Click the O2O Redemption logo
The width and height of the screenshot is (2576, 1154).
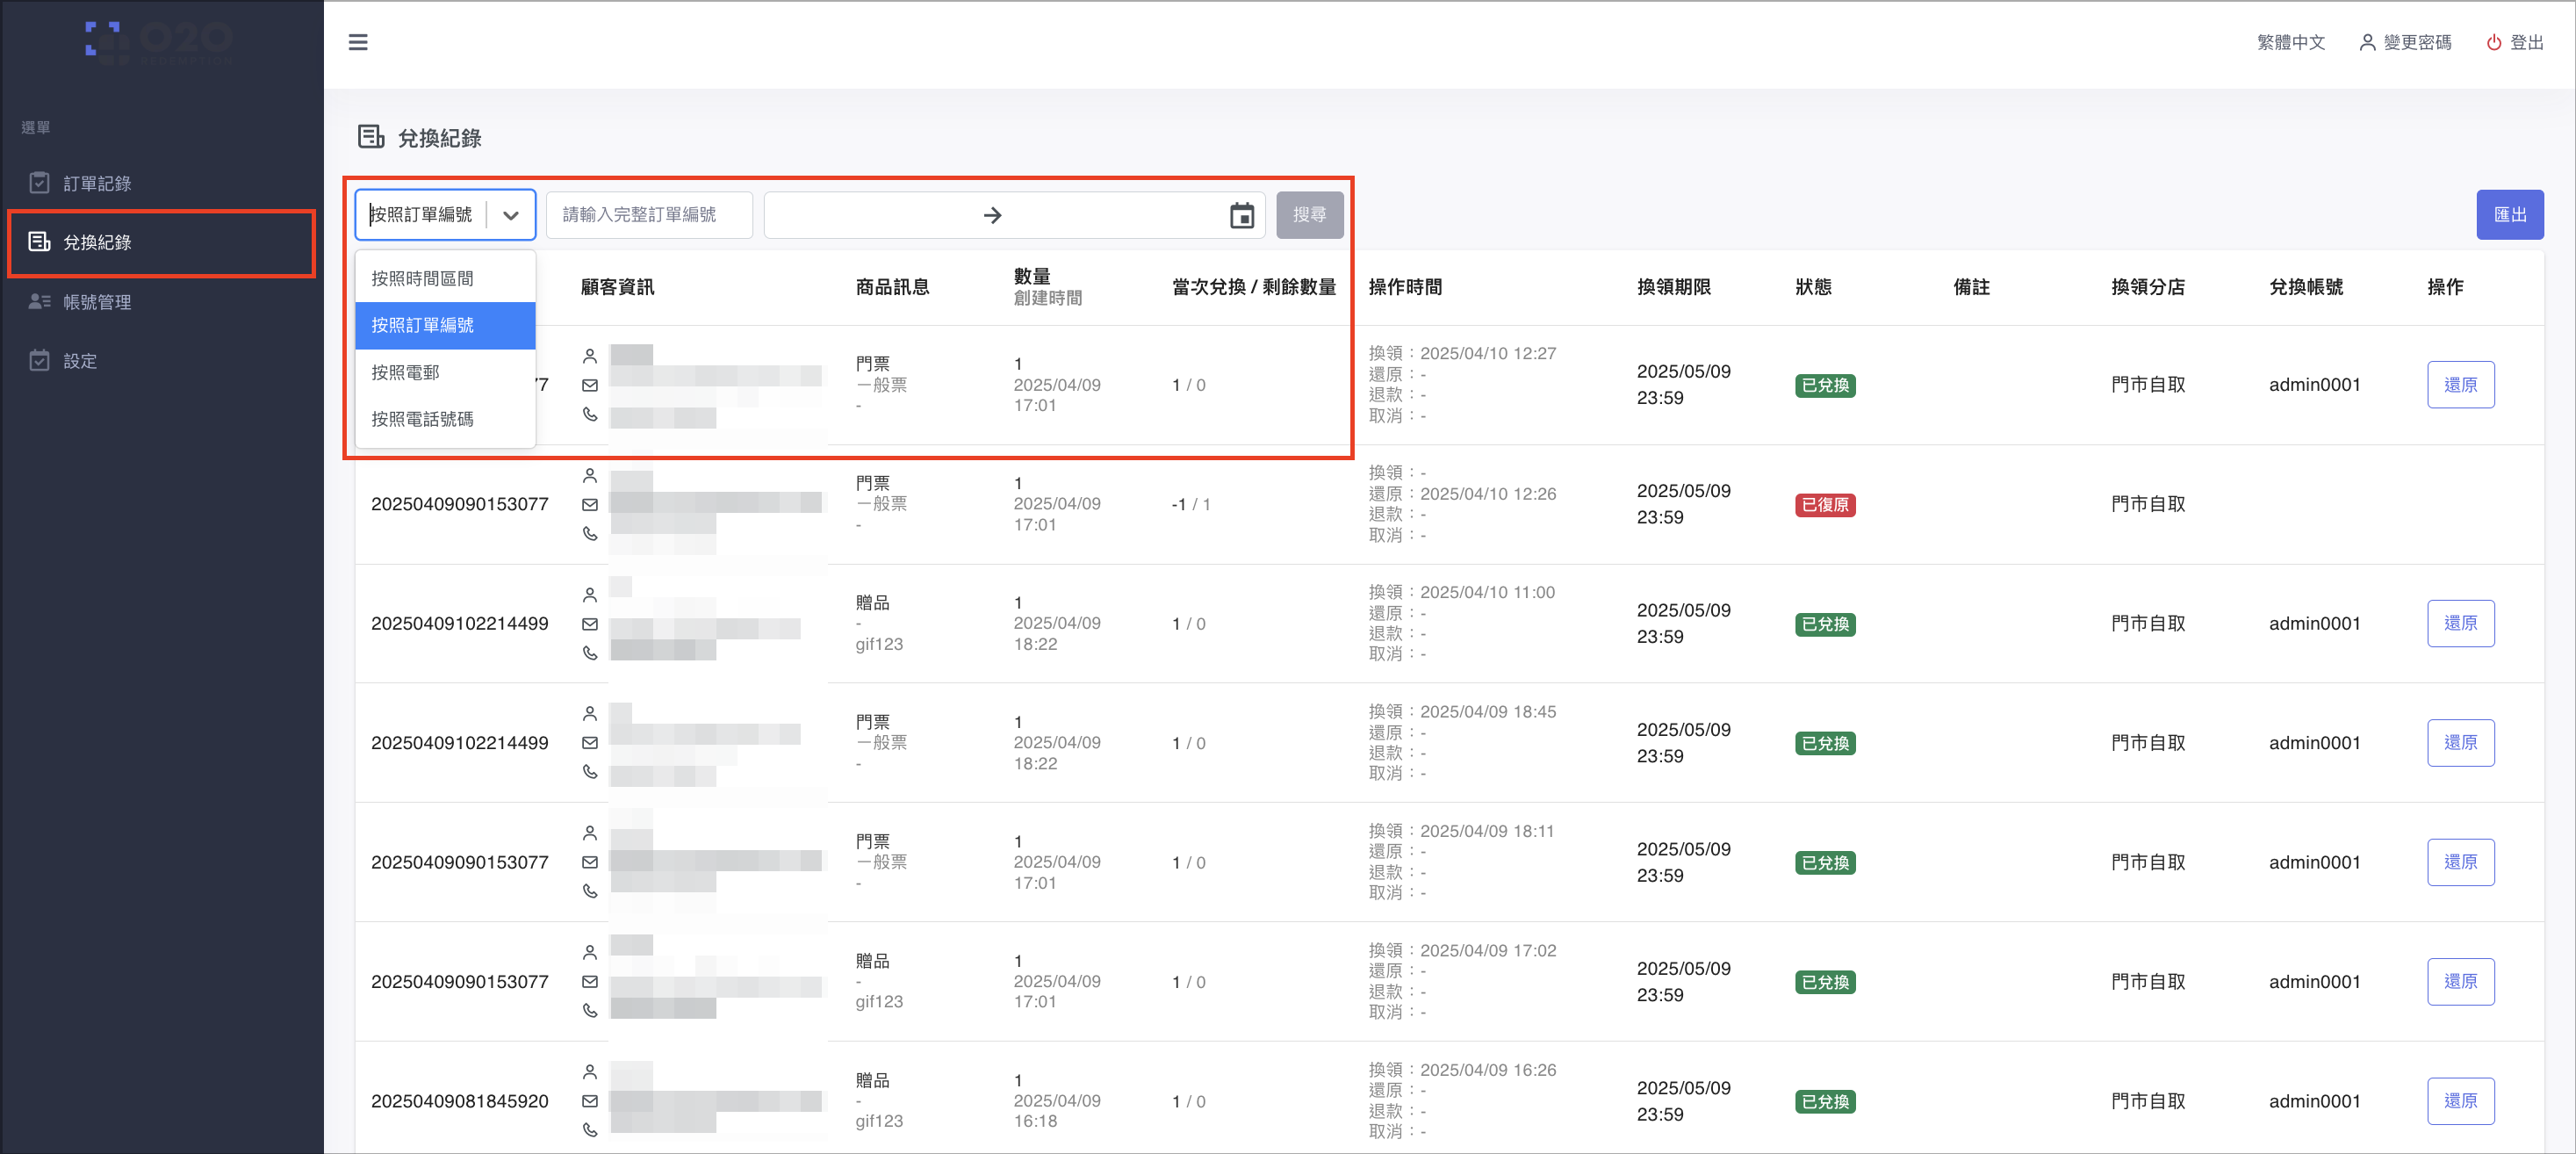point(160,43)
